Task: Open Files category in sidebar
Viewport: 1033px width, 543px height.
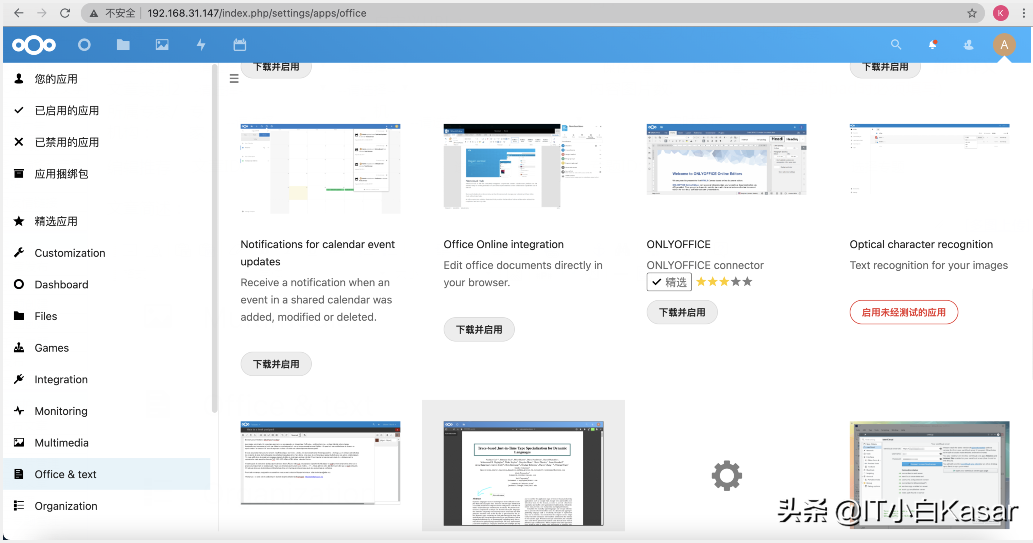Action: (107, 316)
